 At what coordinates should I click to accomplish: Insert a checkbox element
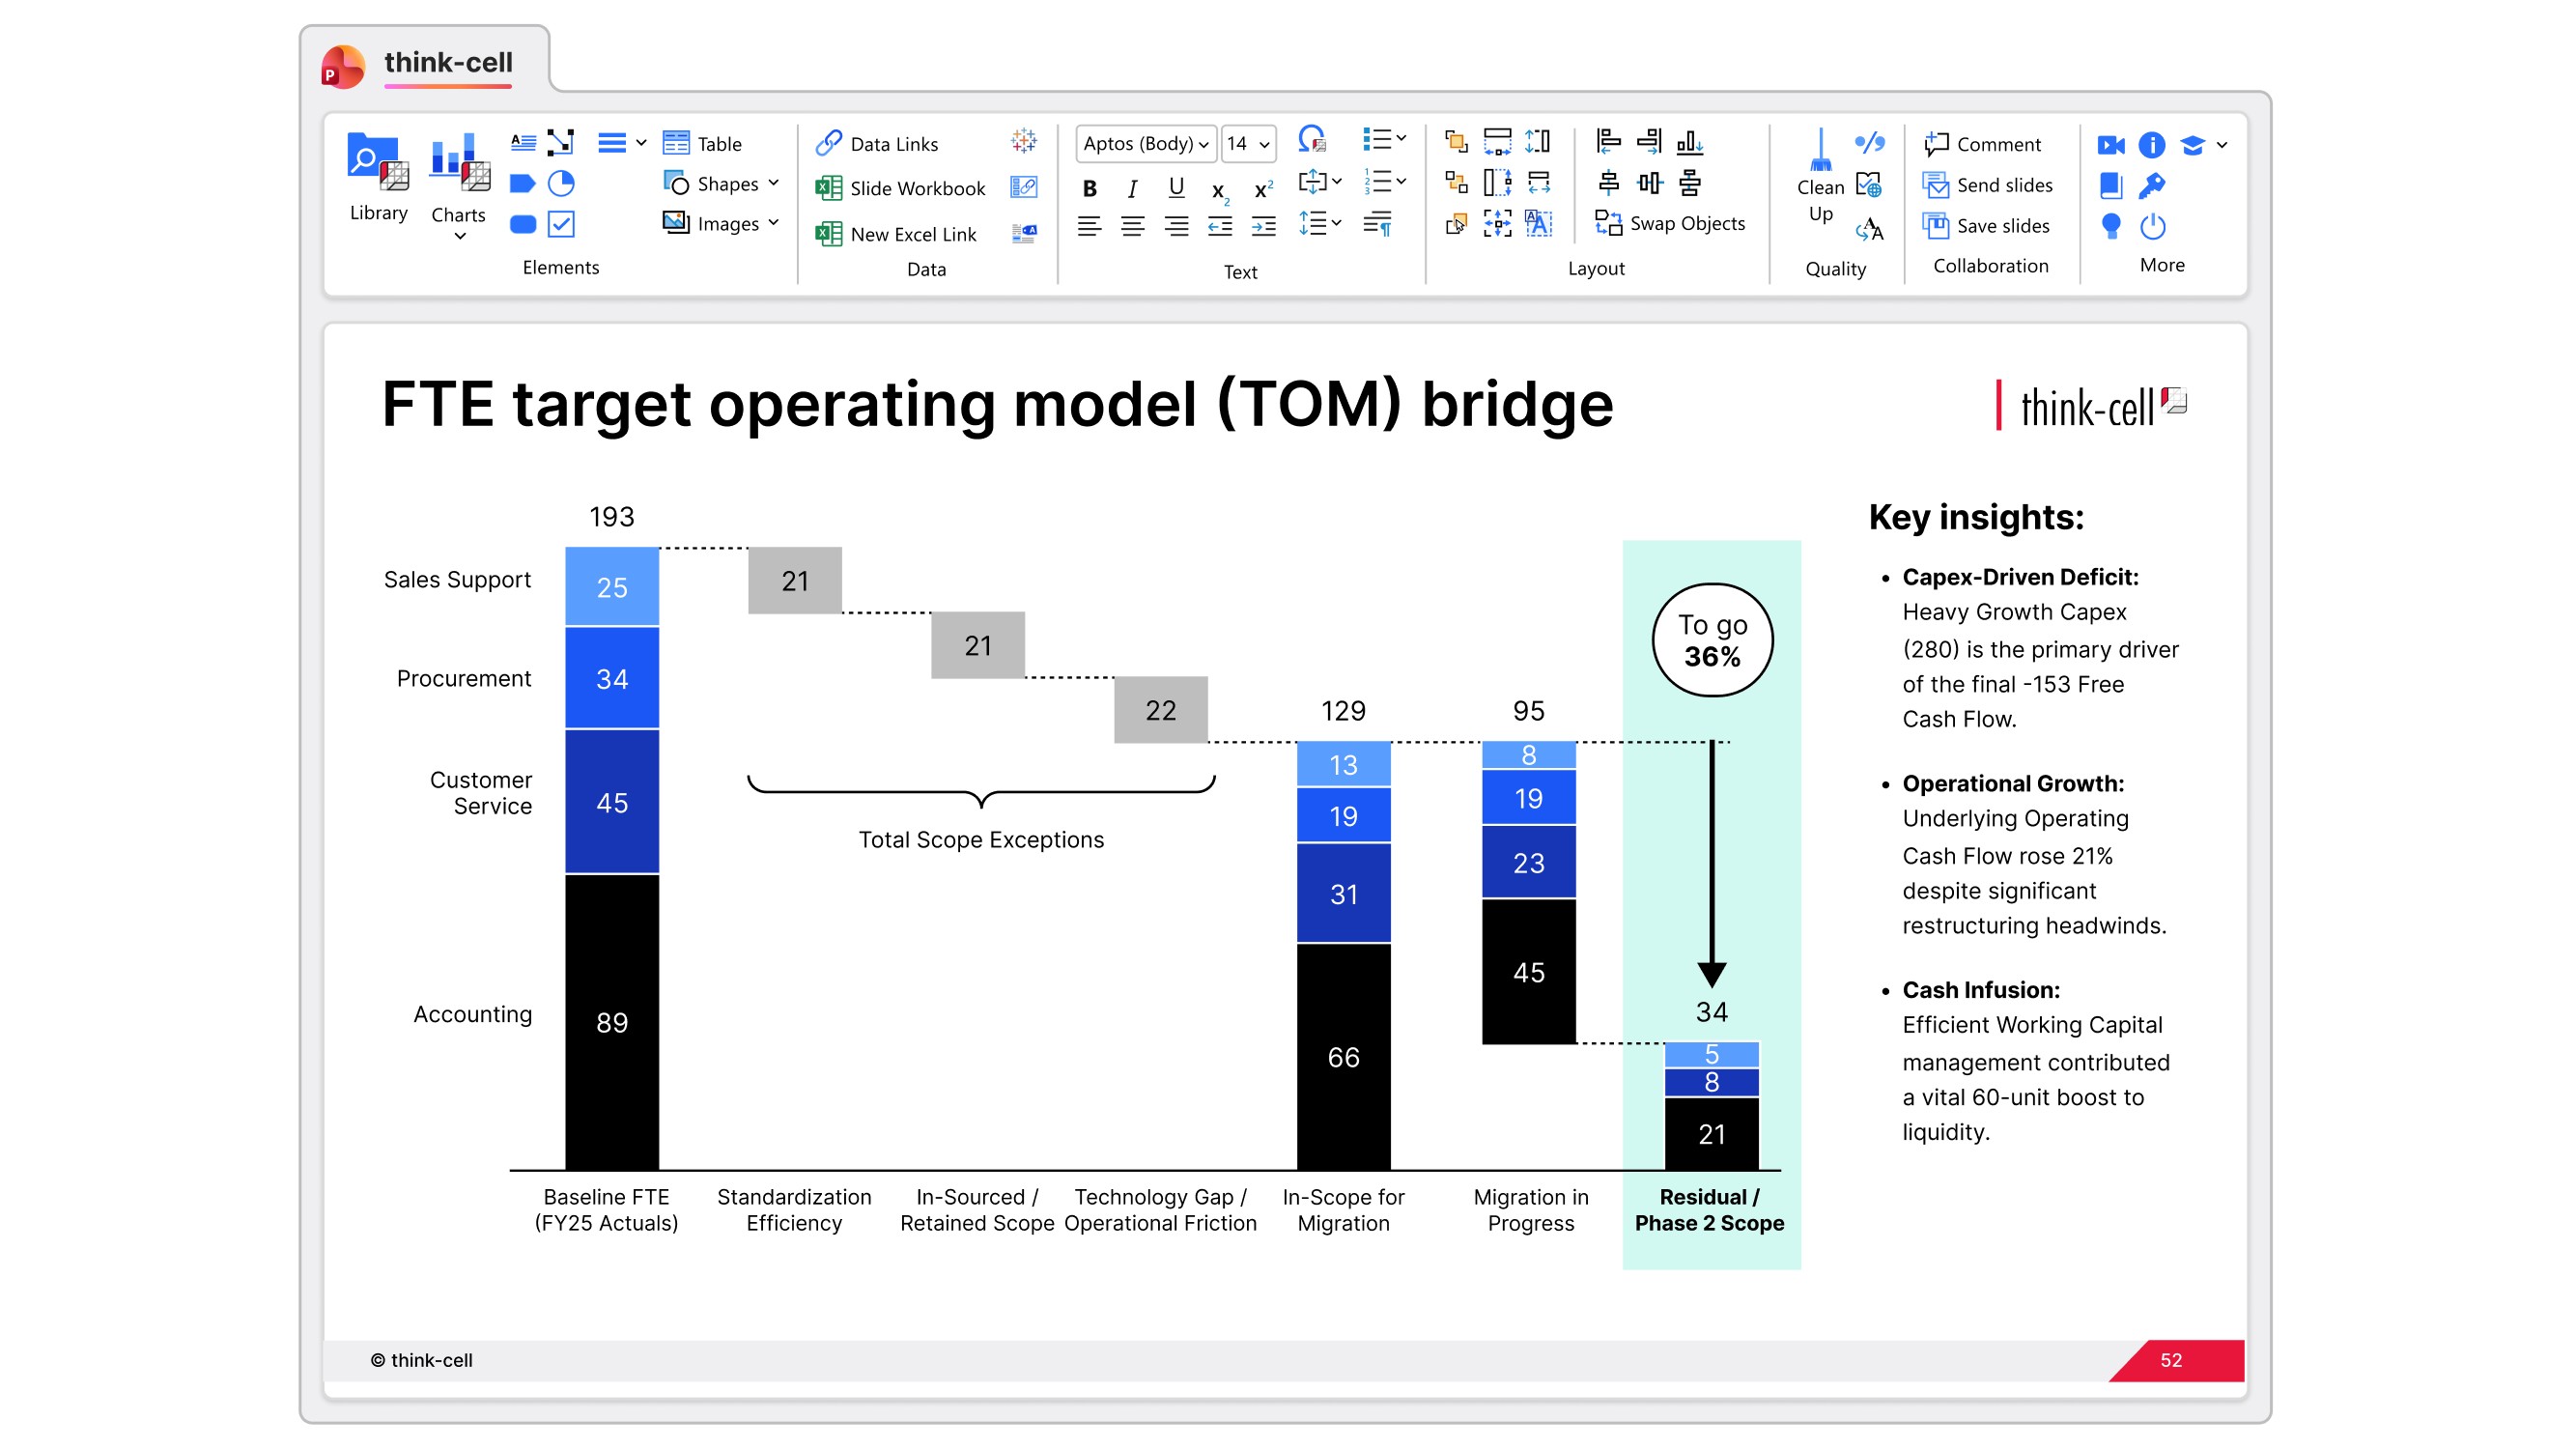point(561,224)
